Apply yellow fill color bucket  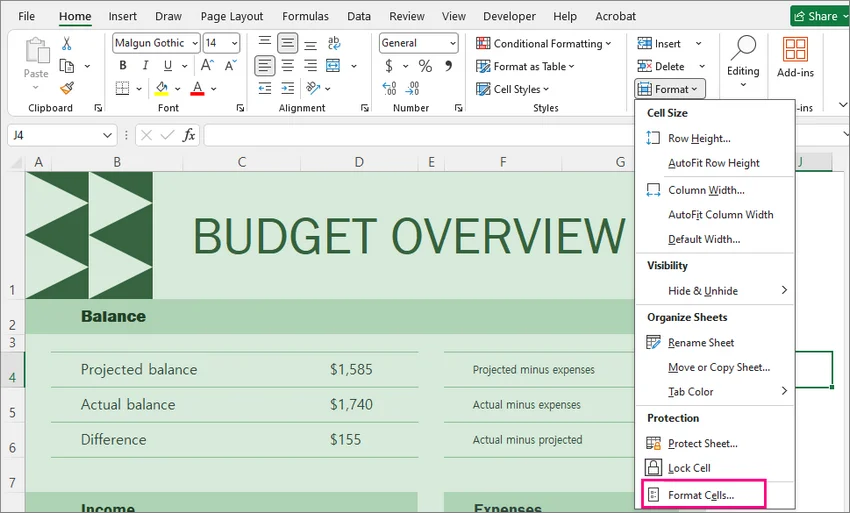[162, 88]
